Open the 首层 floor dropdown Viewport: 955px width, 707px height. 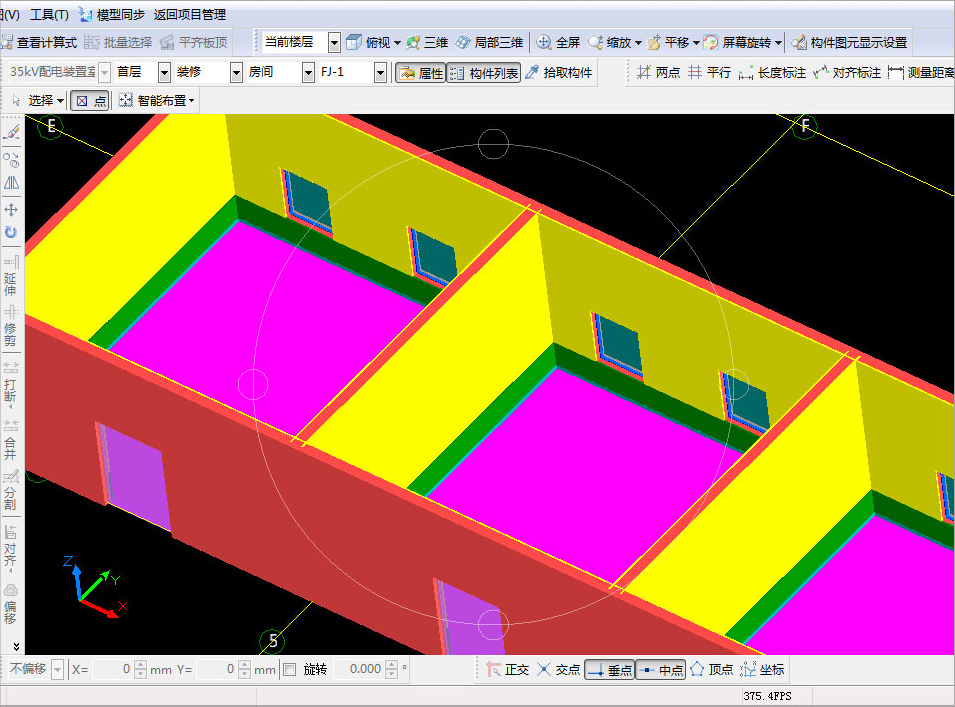[x=164, y=72]
